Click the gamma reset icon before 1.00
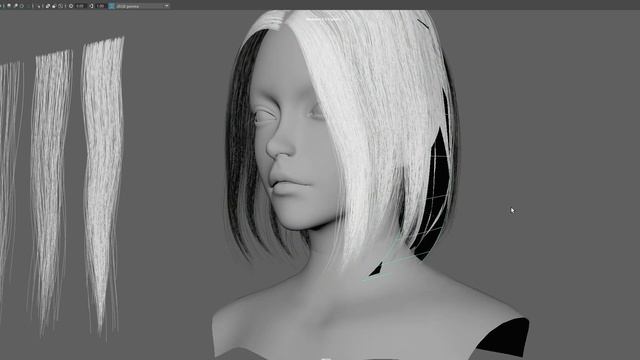Screen dimensions: 640x360 coord(91,6)
